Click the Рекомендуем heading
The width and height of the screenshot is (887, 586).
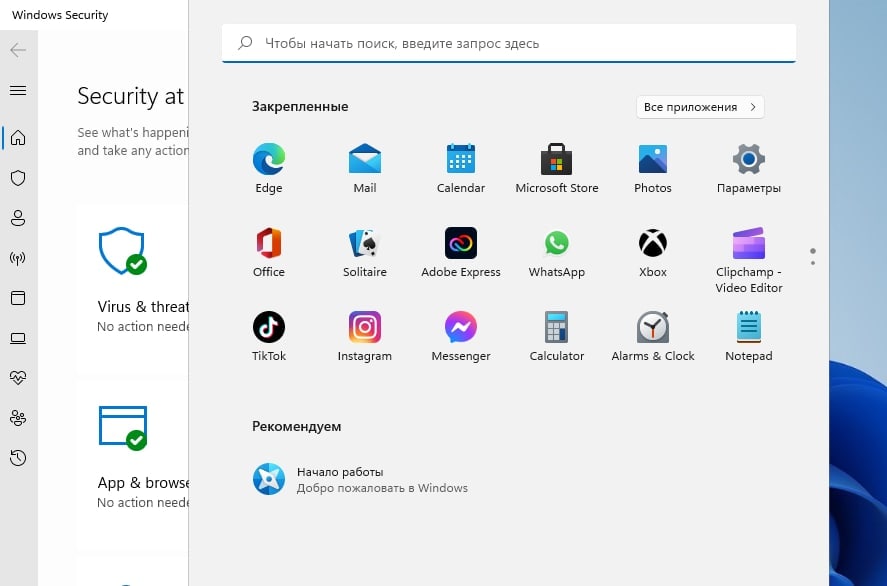pos(296,426)
